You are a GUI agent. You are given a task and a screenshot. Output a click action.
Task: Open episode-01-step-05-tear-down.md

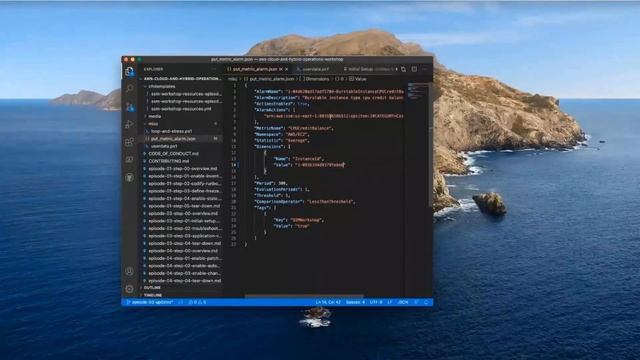pyautogui.click(x=184, y=206)
